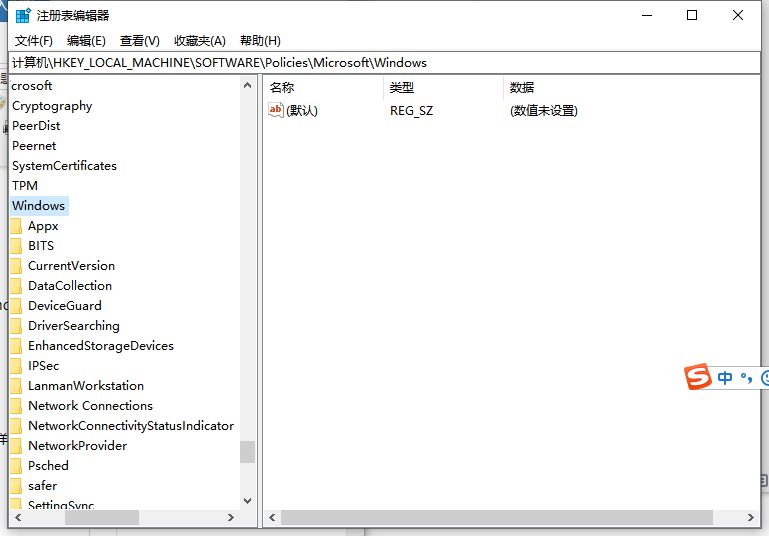This screenshot has width=769, height=536.
Task: Select the DataCollection key
Action: point(70,286)
